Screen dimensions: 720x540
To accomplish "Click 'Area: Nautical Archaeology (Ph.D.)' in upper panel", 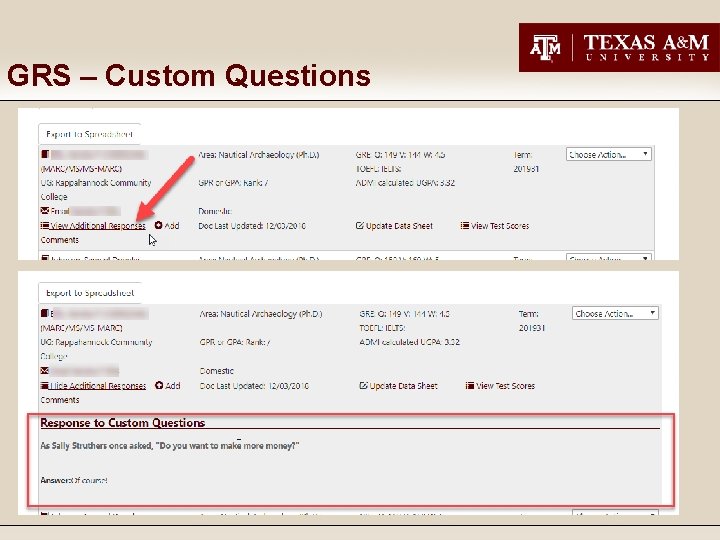I will [x=259, y=155].
